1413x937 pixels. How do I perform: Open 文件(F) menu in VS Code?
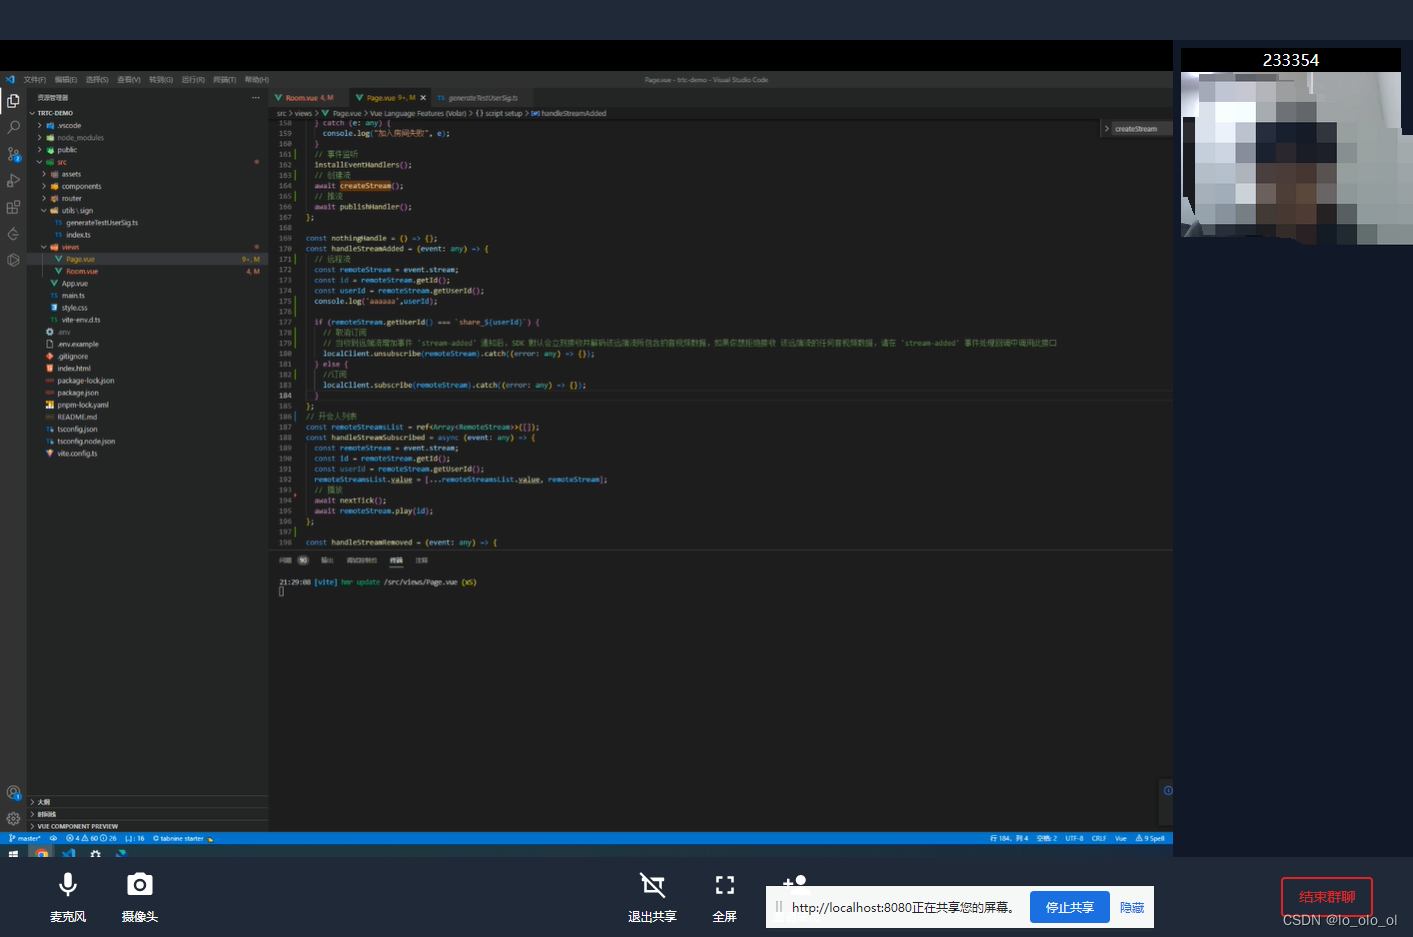[35, 80]
